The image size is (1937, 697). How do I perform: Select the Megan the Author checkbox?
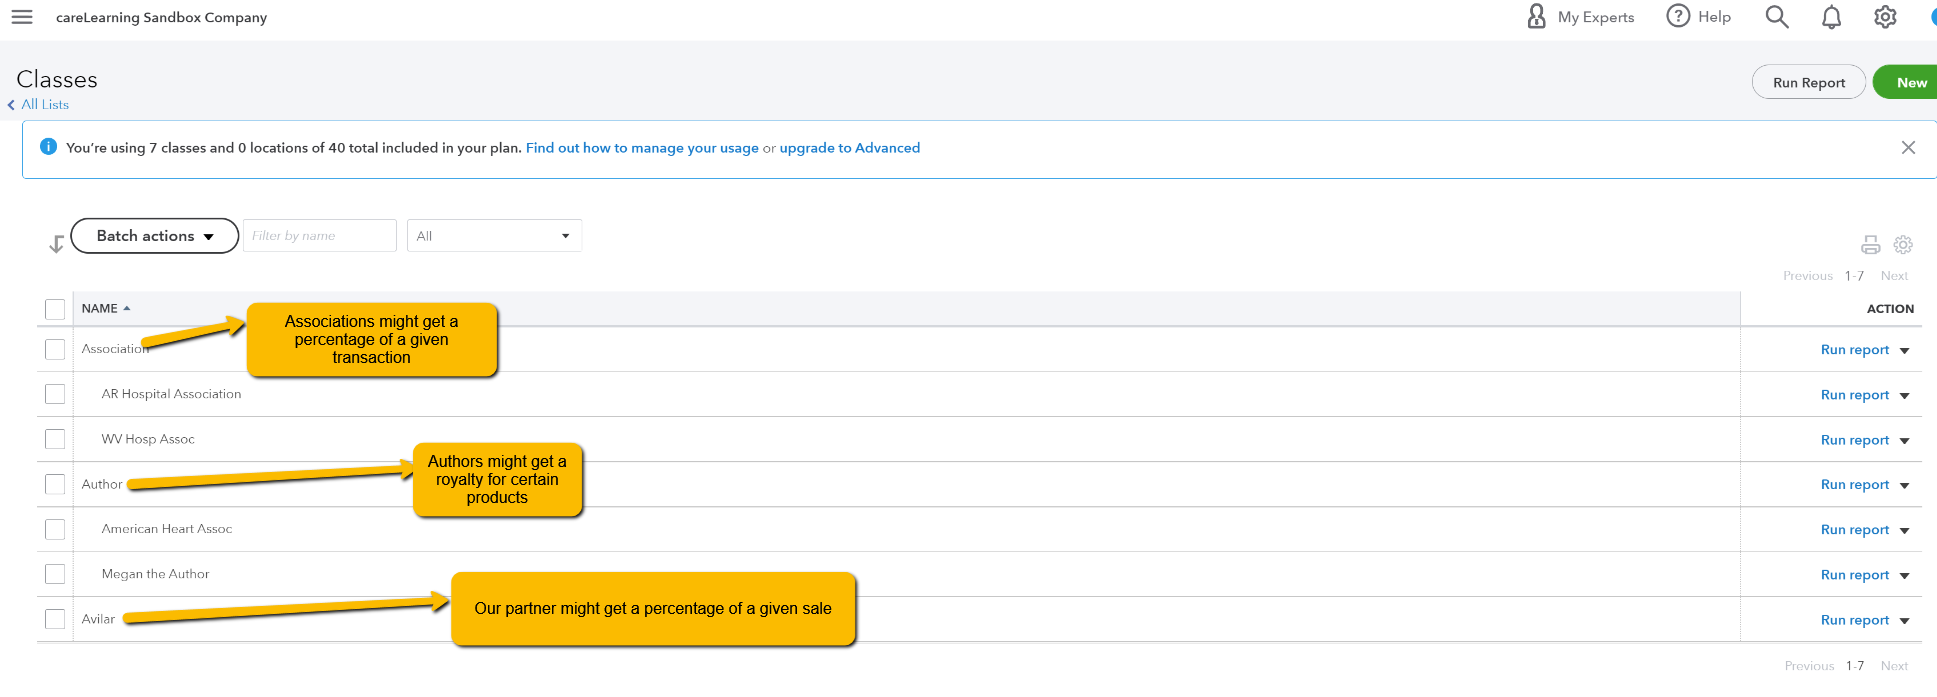click(55, 574)
